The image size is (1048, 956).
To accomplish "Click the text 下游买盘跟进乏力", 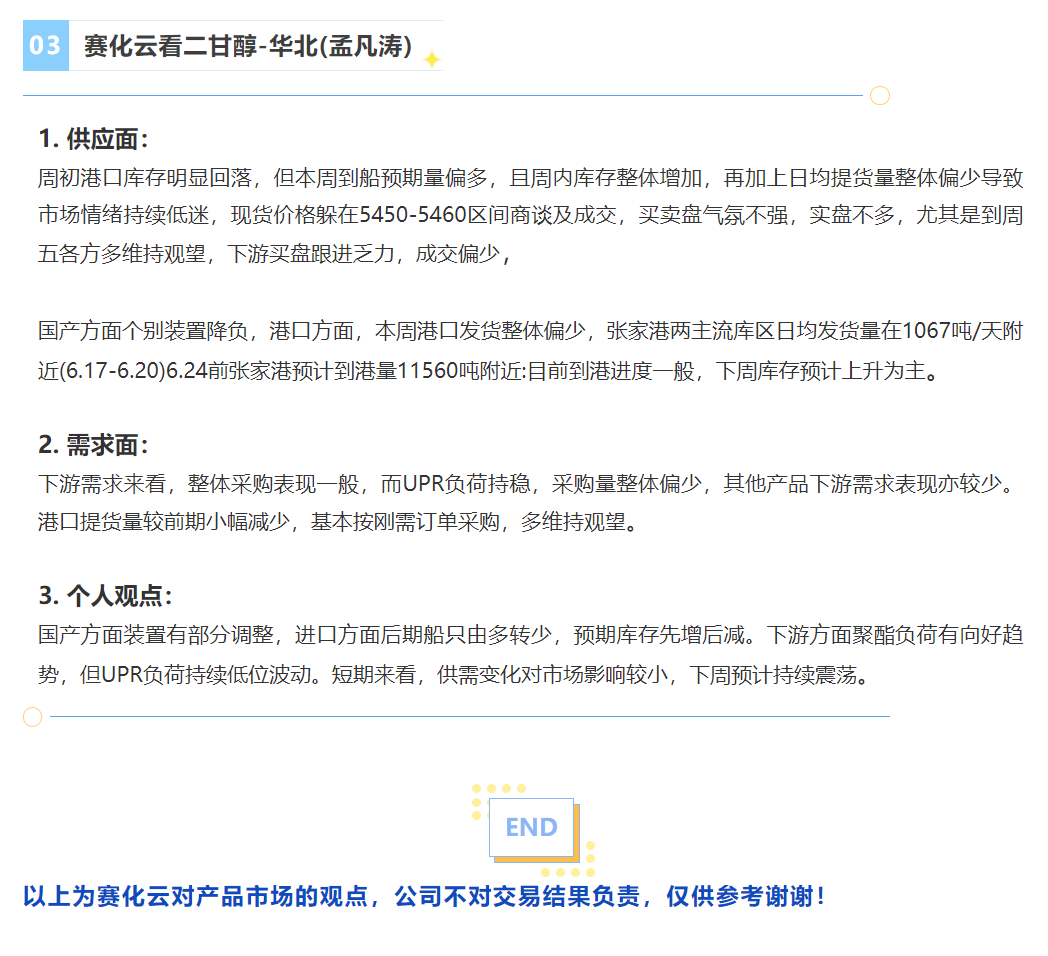I will coord(310,254).
